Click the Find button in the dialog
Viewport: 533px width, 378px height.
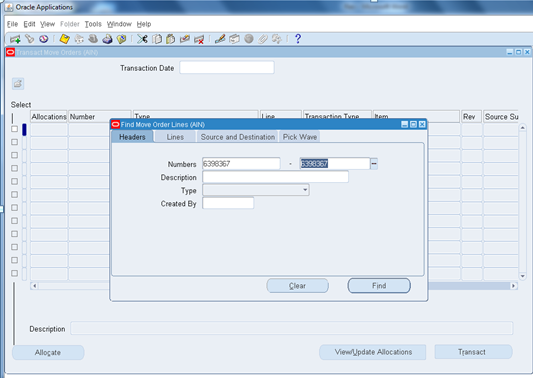click(x=379, y=286)
